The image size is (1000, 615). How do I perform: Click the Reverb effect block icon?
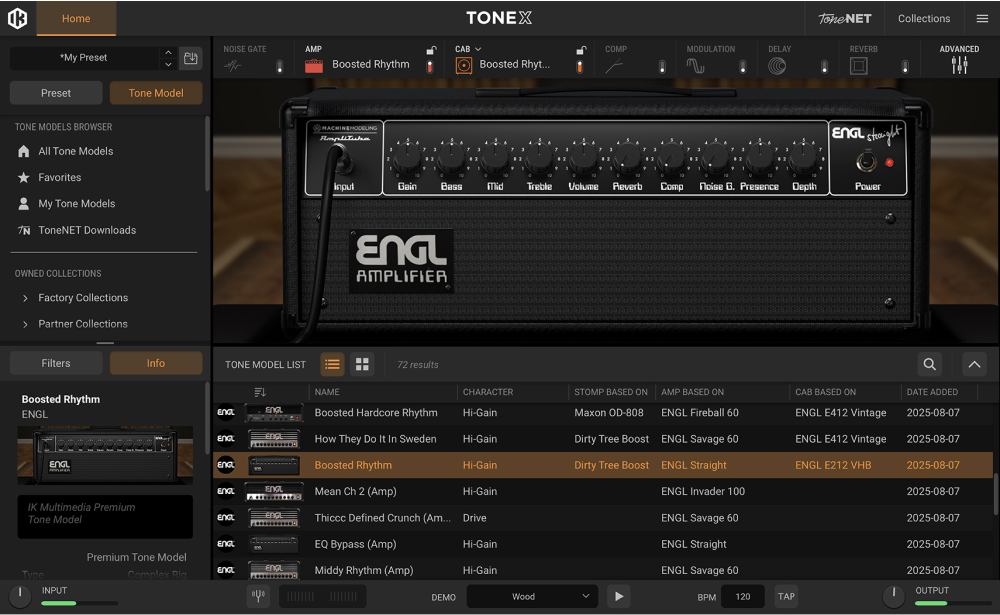(858, 66)
